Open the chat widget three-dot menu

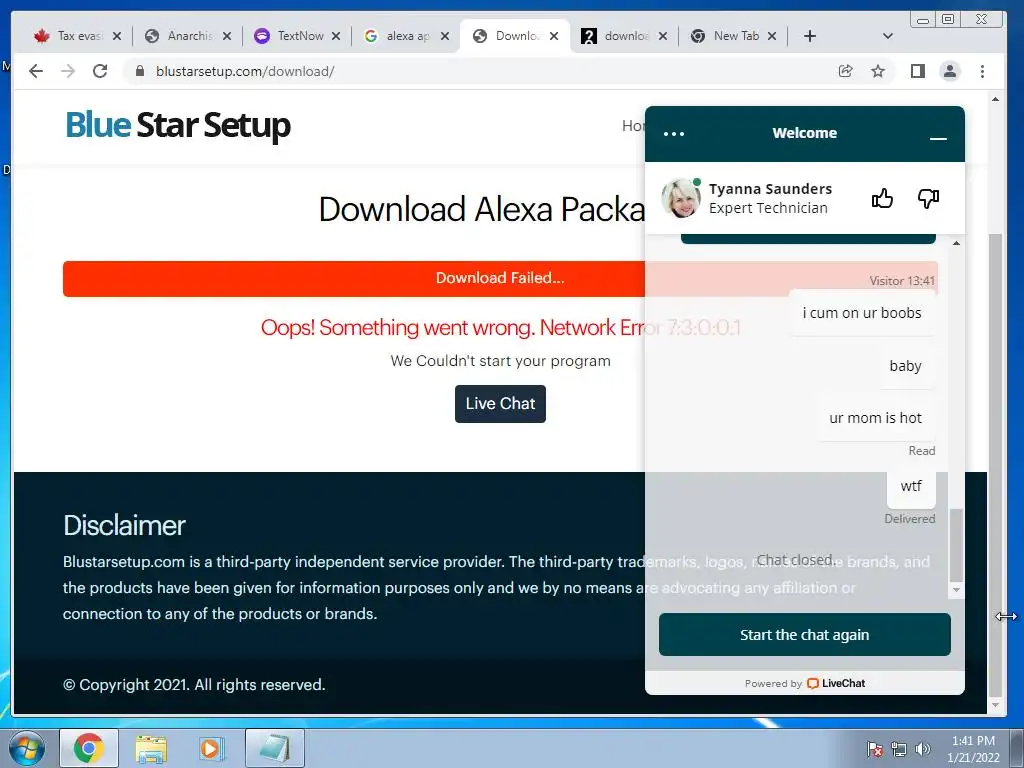674,134
